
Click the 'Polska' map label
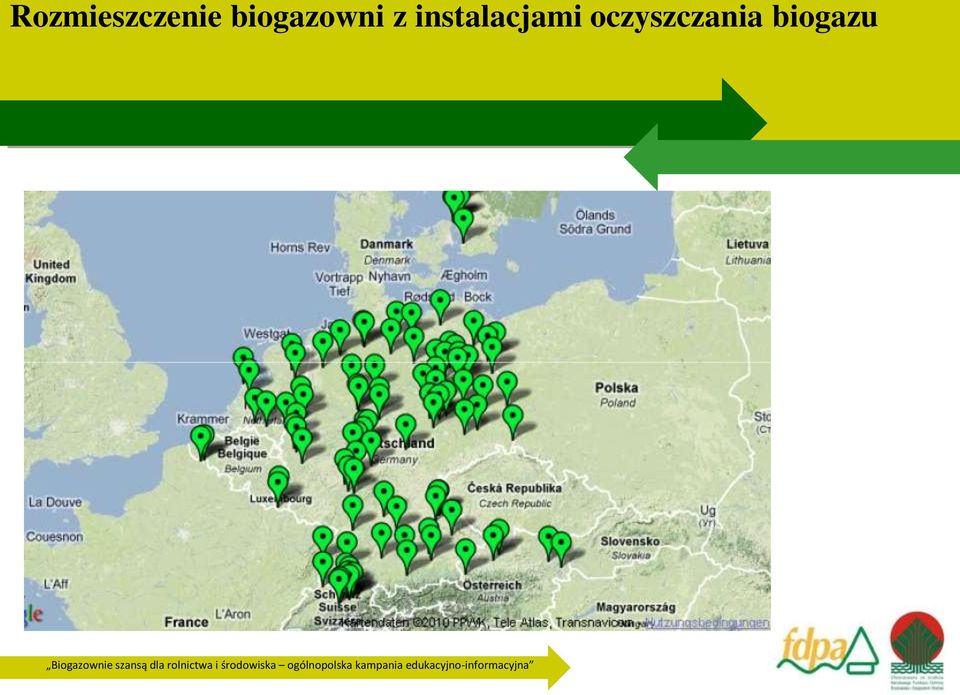[617, 388]
